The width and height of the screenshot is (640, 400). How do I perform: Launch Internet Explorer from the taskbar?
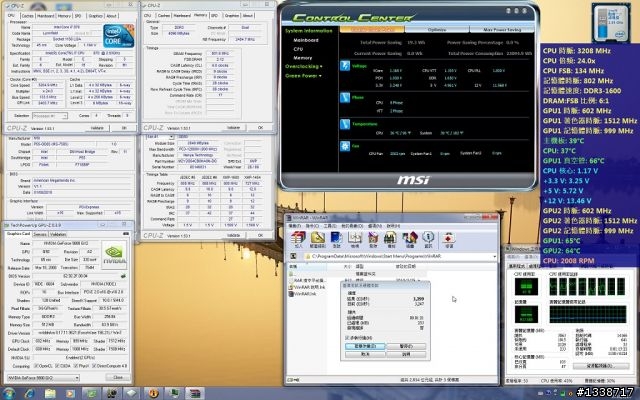click(29, 393)
